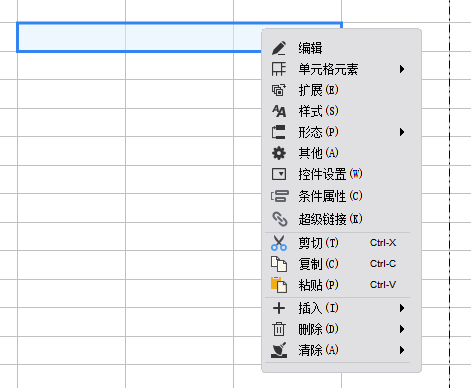Expand the 形态(P) submenu arrow

tap(402, 132)
